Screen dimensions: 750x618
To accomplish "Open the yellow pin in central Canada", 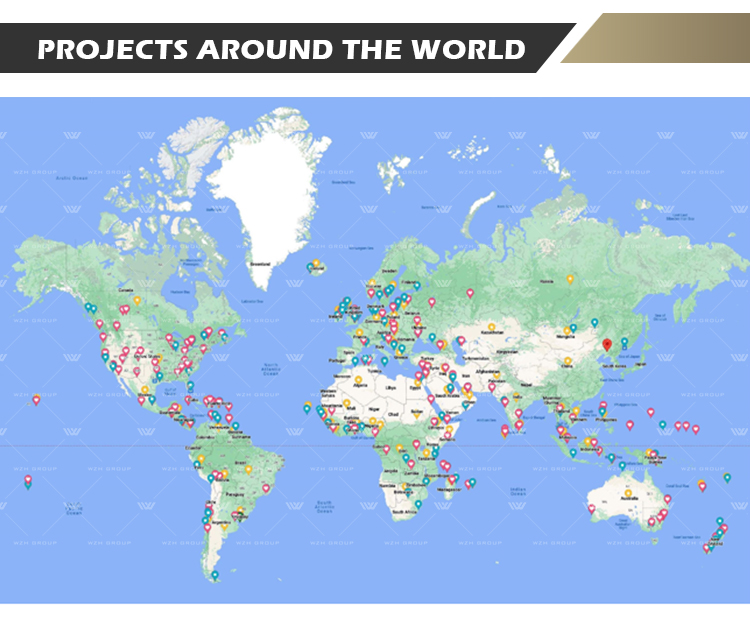I will click(137, 300).
